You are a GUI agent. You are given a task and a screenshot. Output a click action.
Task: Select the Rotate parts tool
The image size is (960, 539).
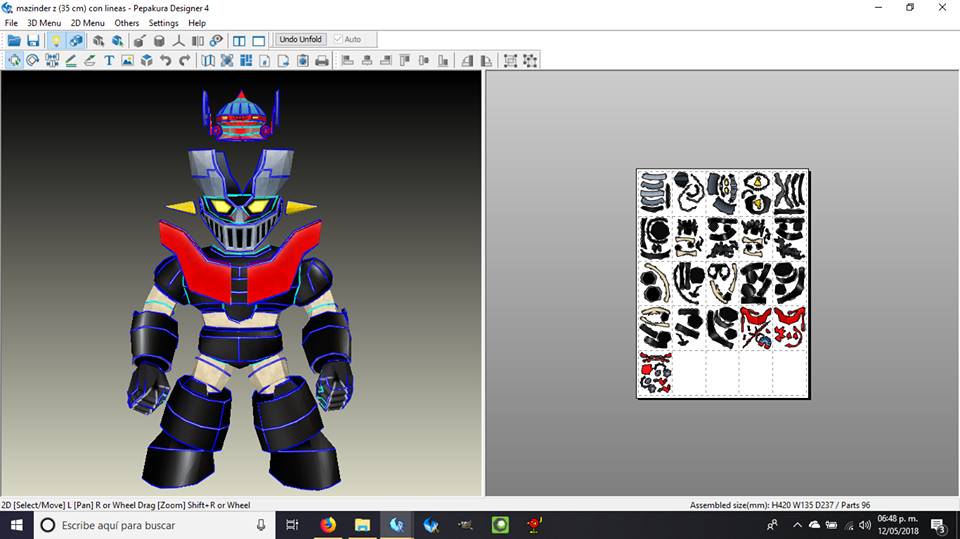click(x=33, y=60)
